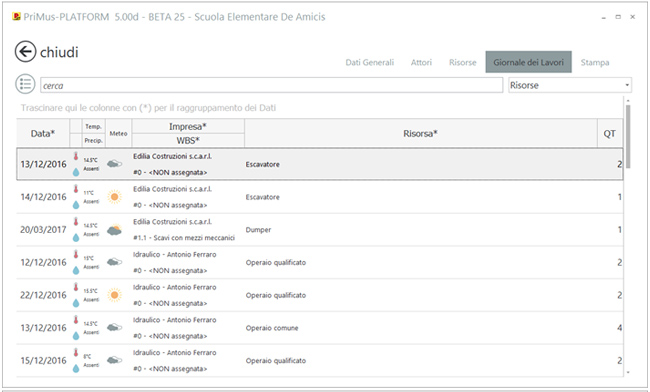Click the chiudi label to close
Viewport: 650px width, 392px height.
(59, 52)
